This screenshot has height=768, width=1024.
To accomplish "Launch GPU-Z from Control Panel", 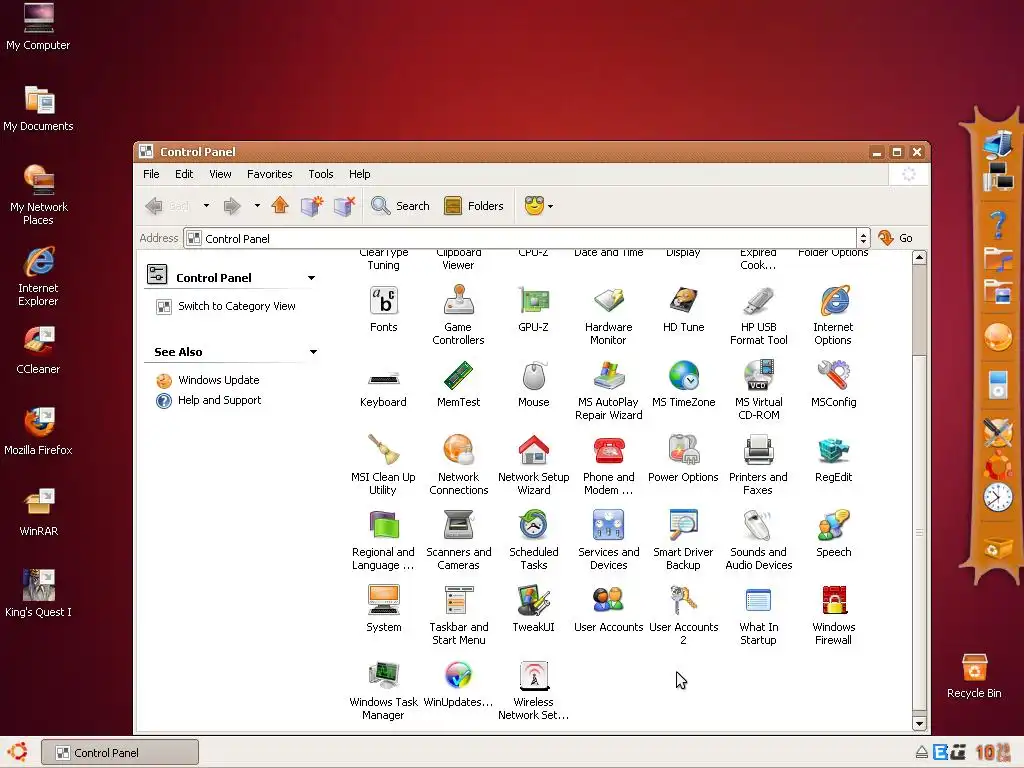I will click(x=533, y=309).
